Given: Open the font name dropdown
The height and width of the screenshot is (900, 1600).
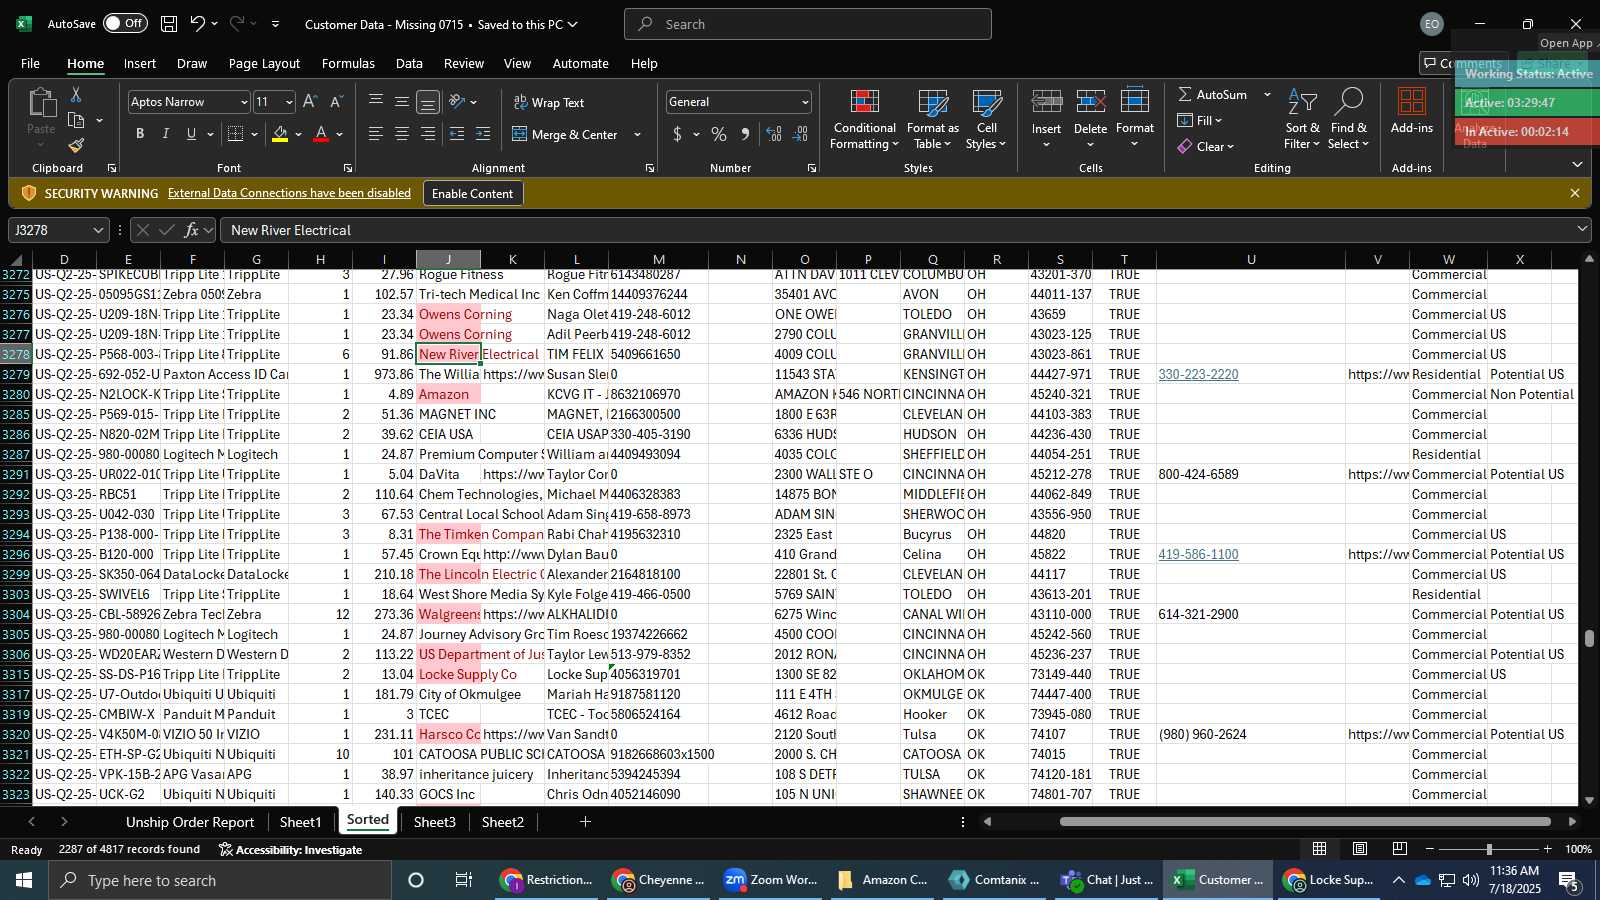Looking at the screenshot, I should (x=243, y=102).
